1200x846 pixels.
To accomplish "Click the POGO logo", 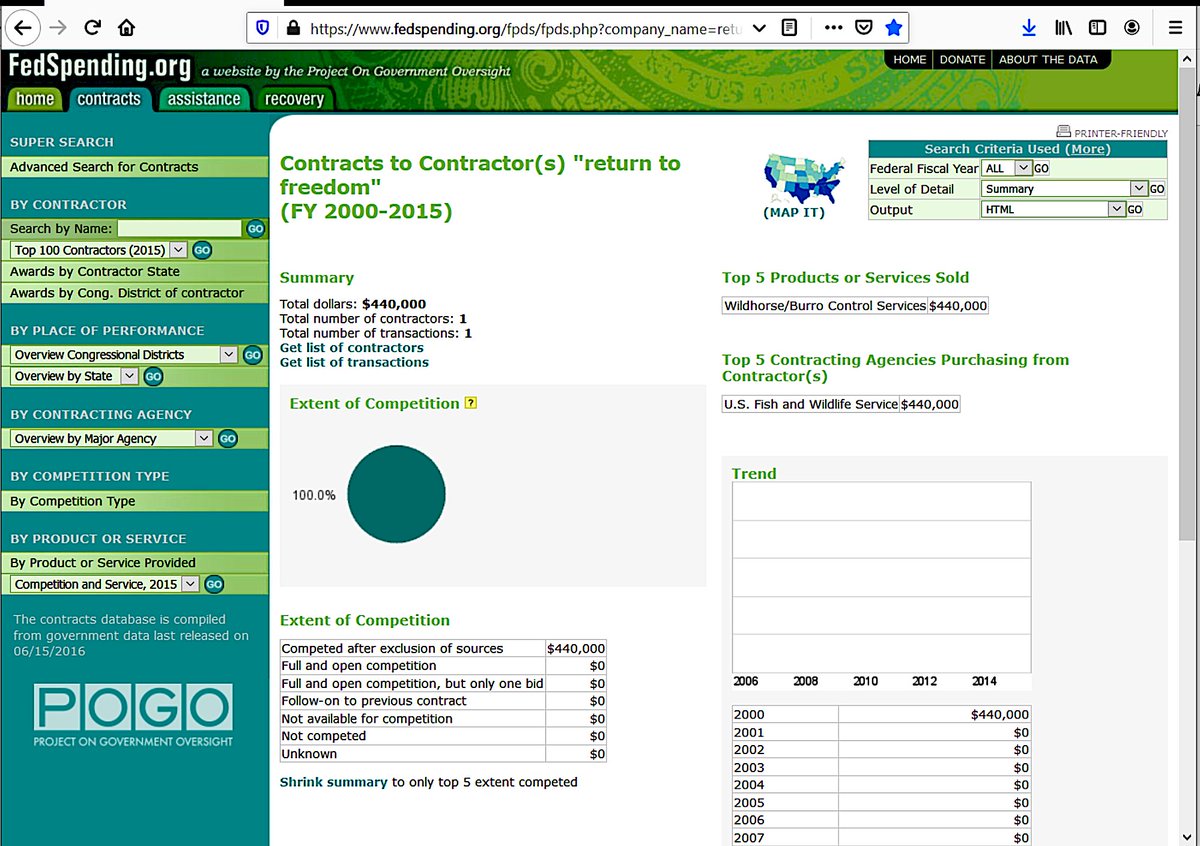I will (133, 716).
